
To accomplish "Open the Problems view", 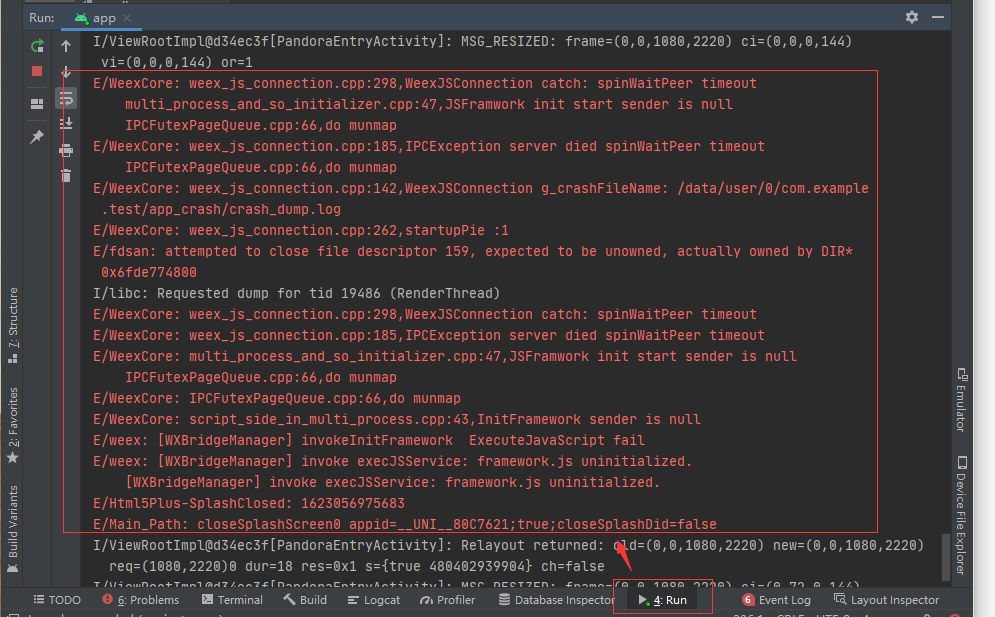I will point(141,600).
